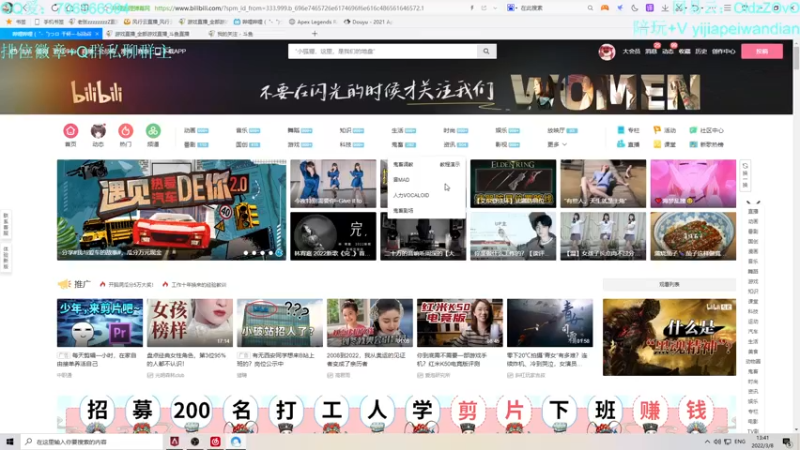Show hidden system tray icons chevron
Image resolution: width=800 pixels, height=450 pixels.
[x=707, y=442]
